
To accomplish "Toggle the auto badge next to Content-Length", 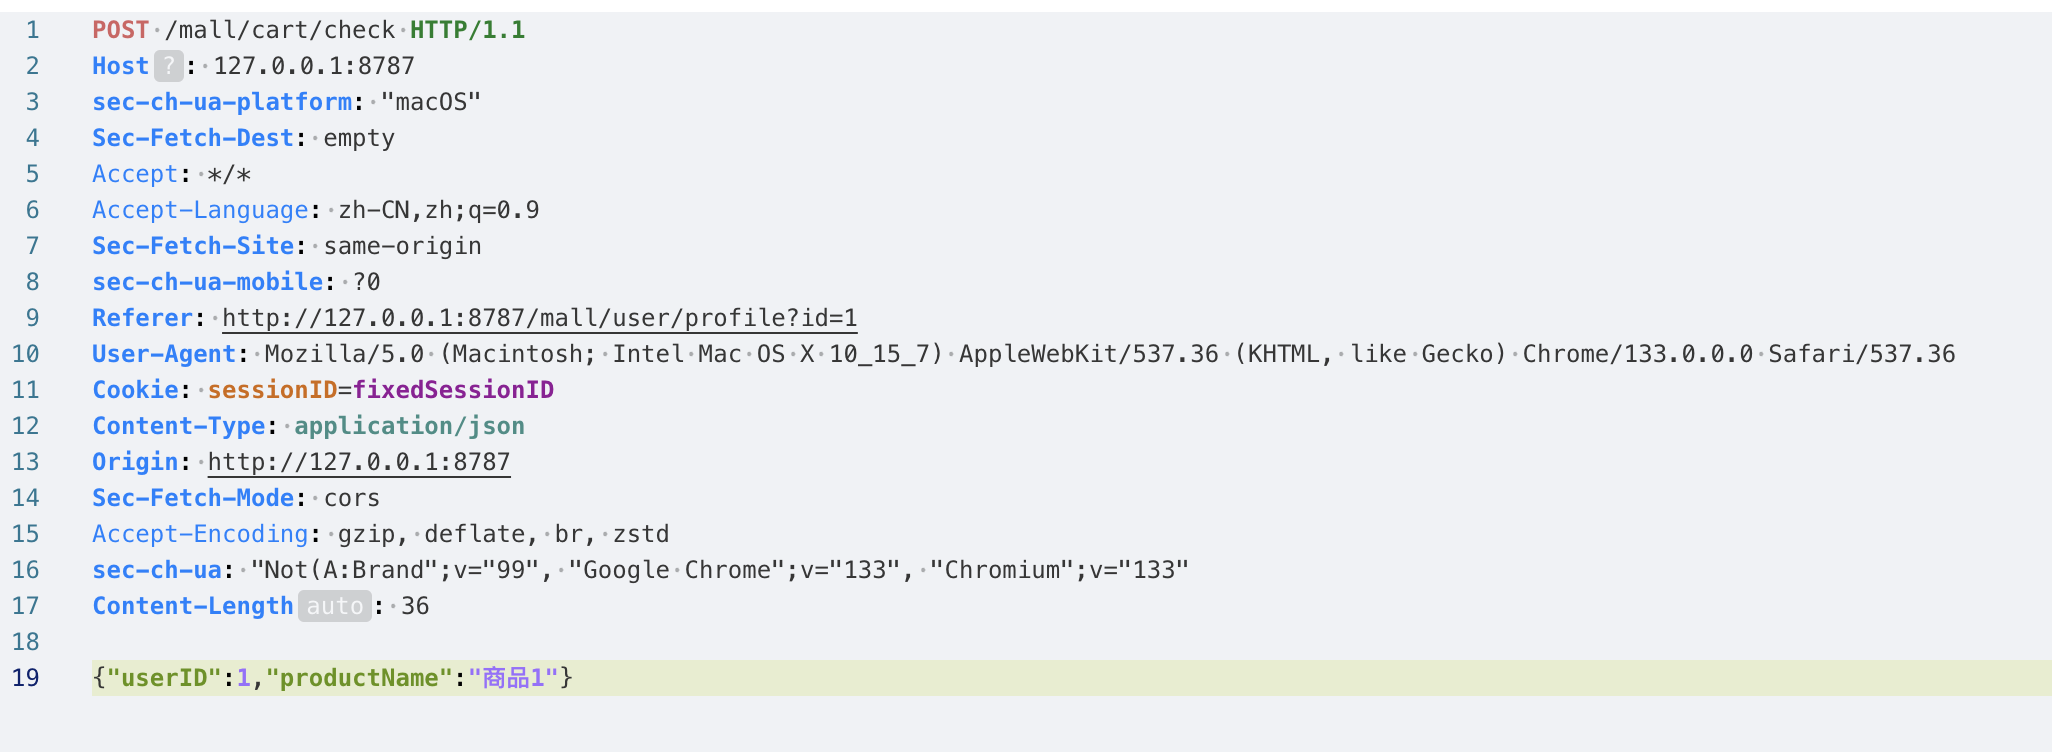I will [x=334, y=606].
